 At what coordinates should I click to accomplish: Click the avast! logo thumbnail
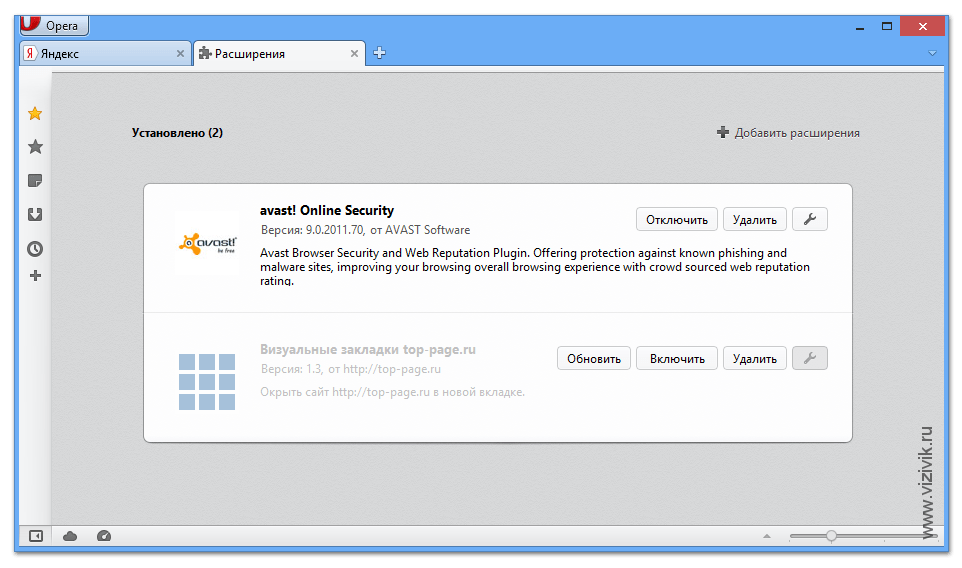(207, 244)
